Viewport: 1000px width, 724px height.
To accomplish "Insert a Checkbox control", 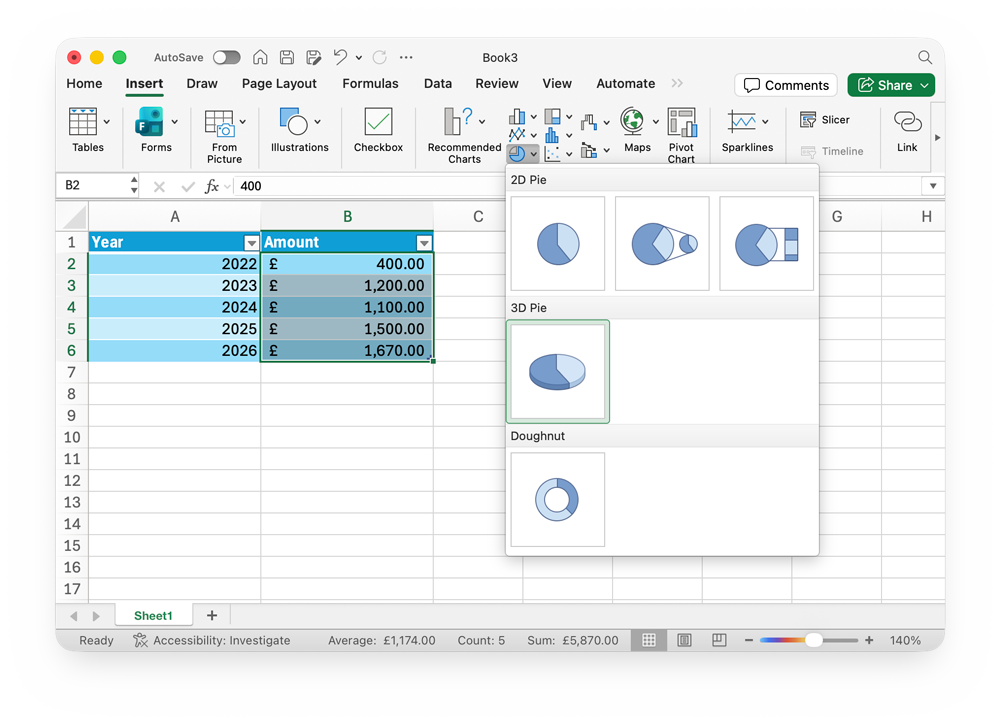I will tap(378, 131).
